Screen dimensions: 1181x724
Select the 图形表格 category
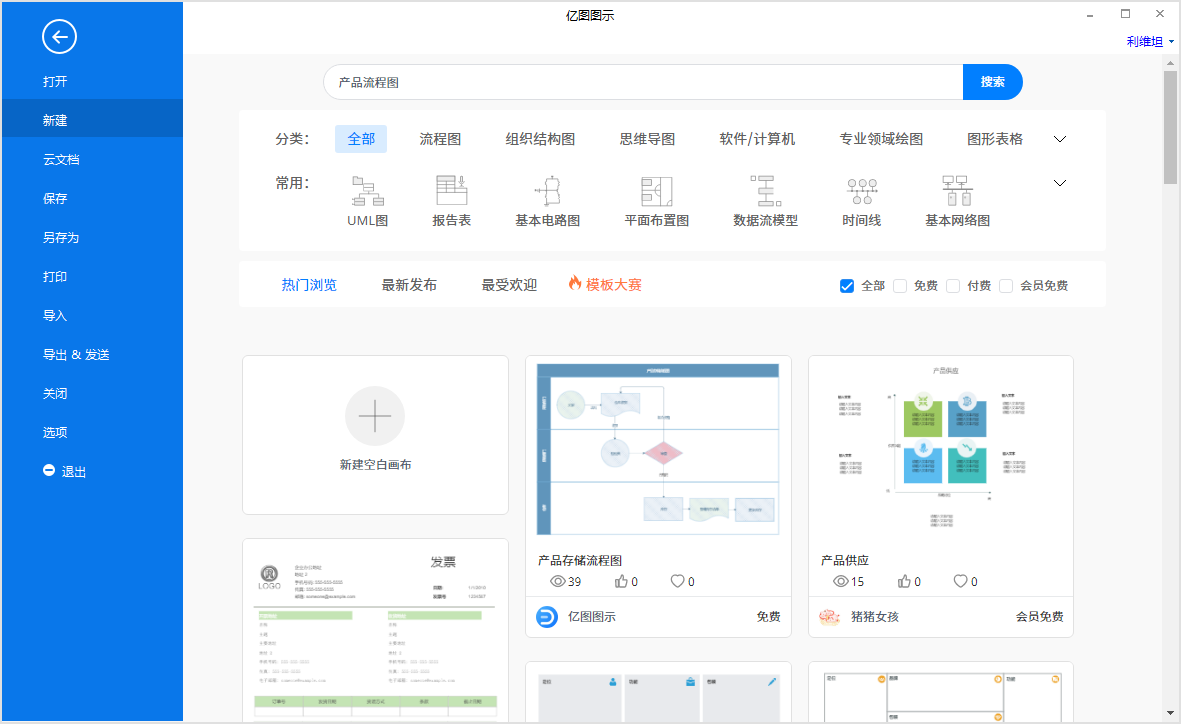click(x=995, y=139)
